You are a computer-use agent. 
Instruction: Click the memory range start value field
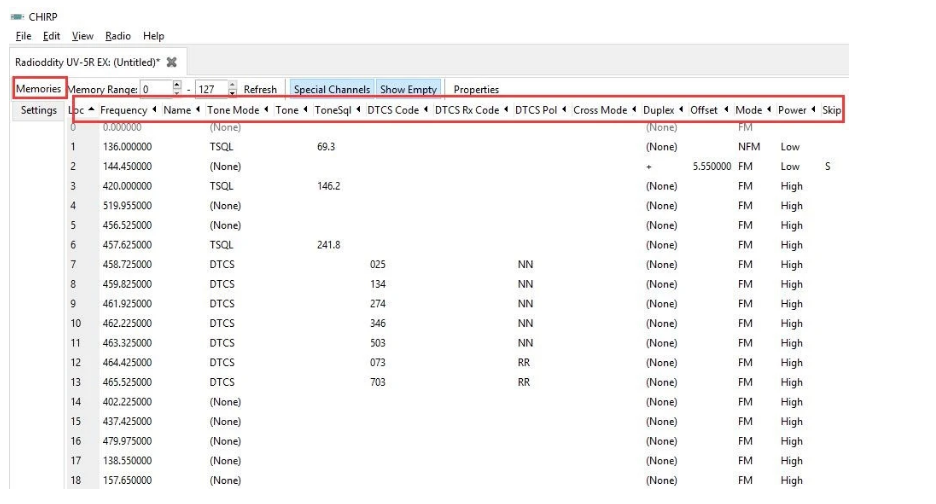click(156, 89)
